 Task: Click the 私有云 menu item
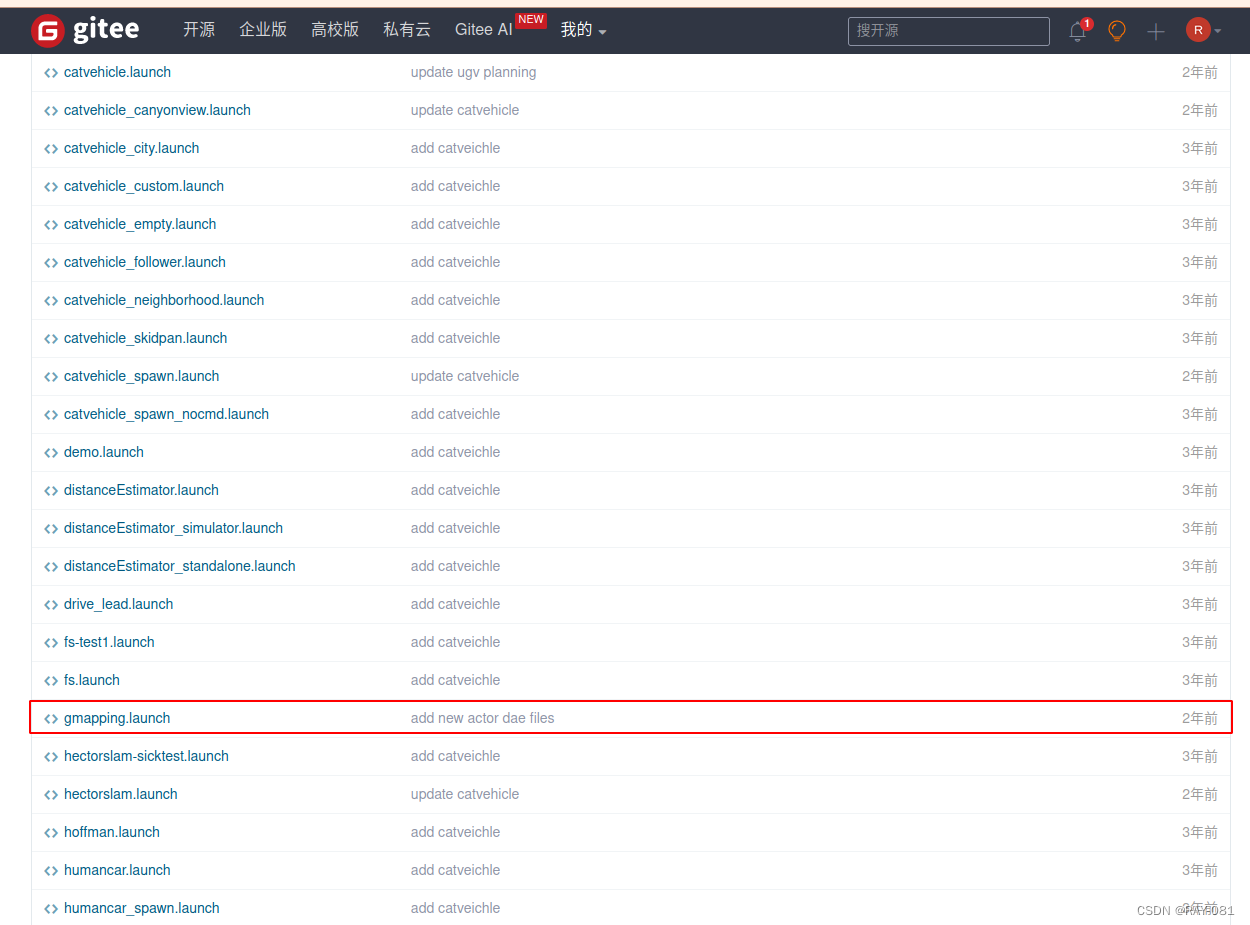(x=406, y=30)
